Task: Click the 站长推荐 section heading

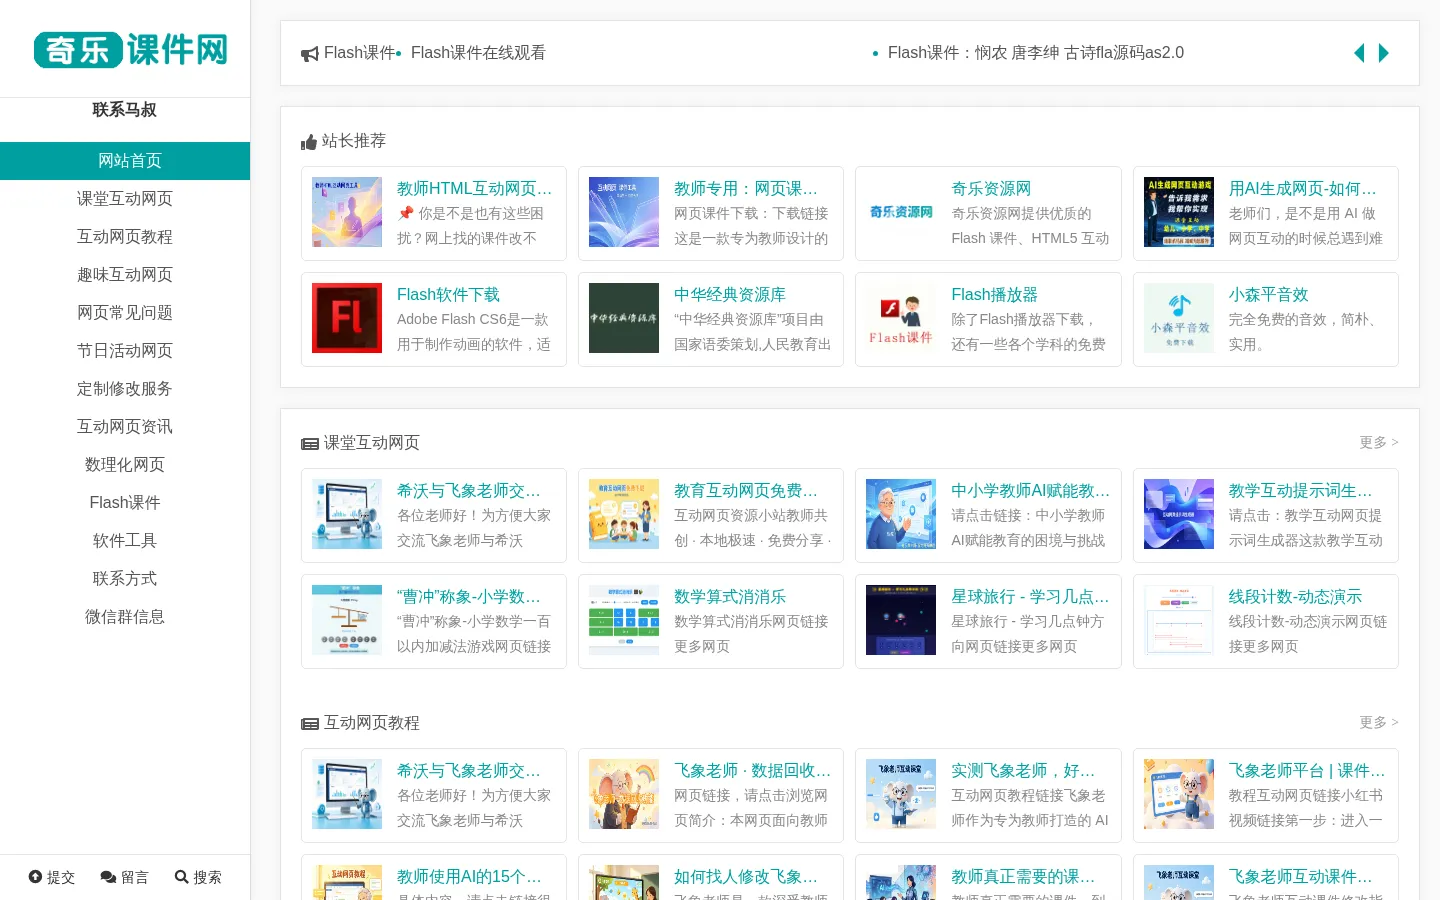Action: (354, 141)
